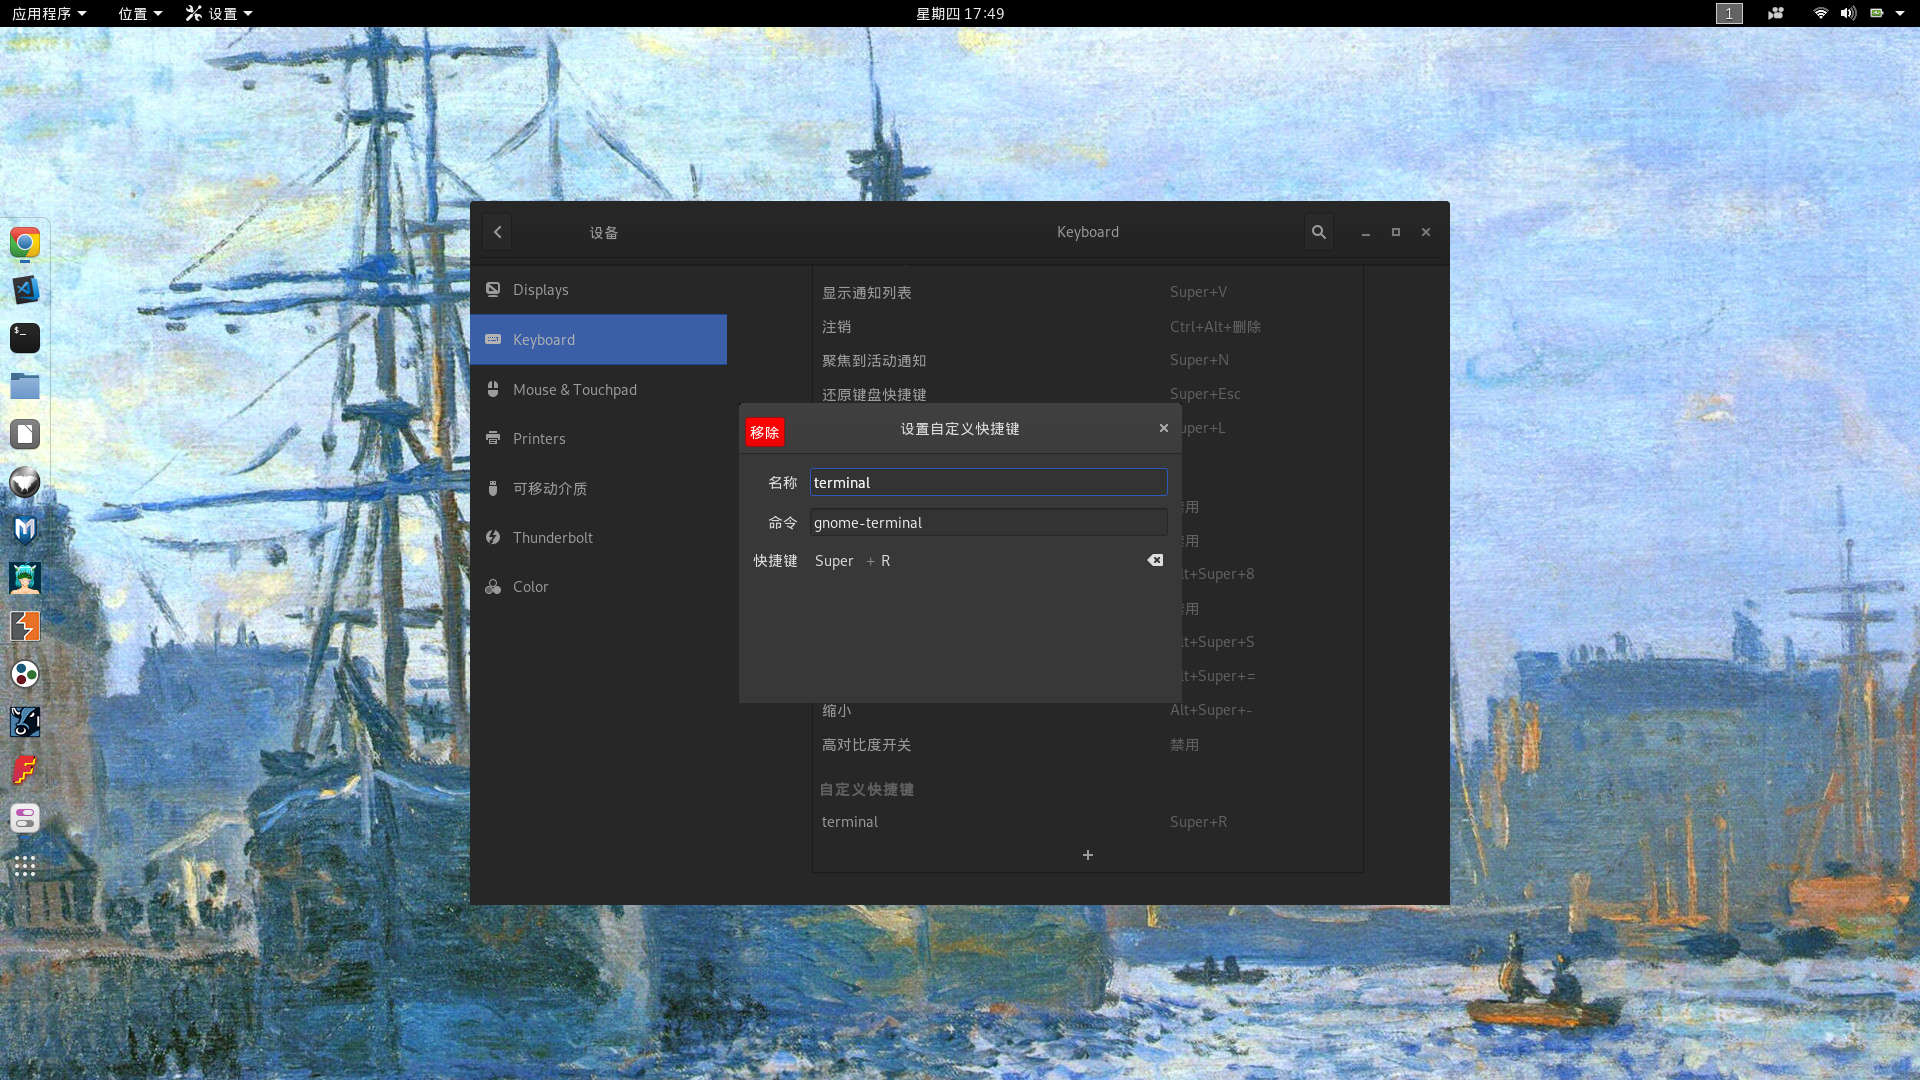Viewport: 1920px width, 1080px height.
Task: Open Mouse & Touchpad settings
Action: tap(598, 389)
